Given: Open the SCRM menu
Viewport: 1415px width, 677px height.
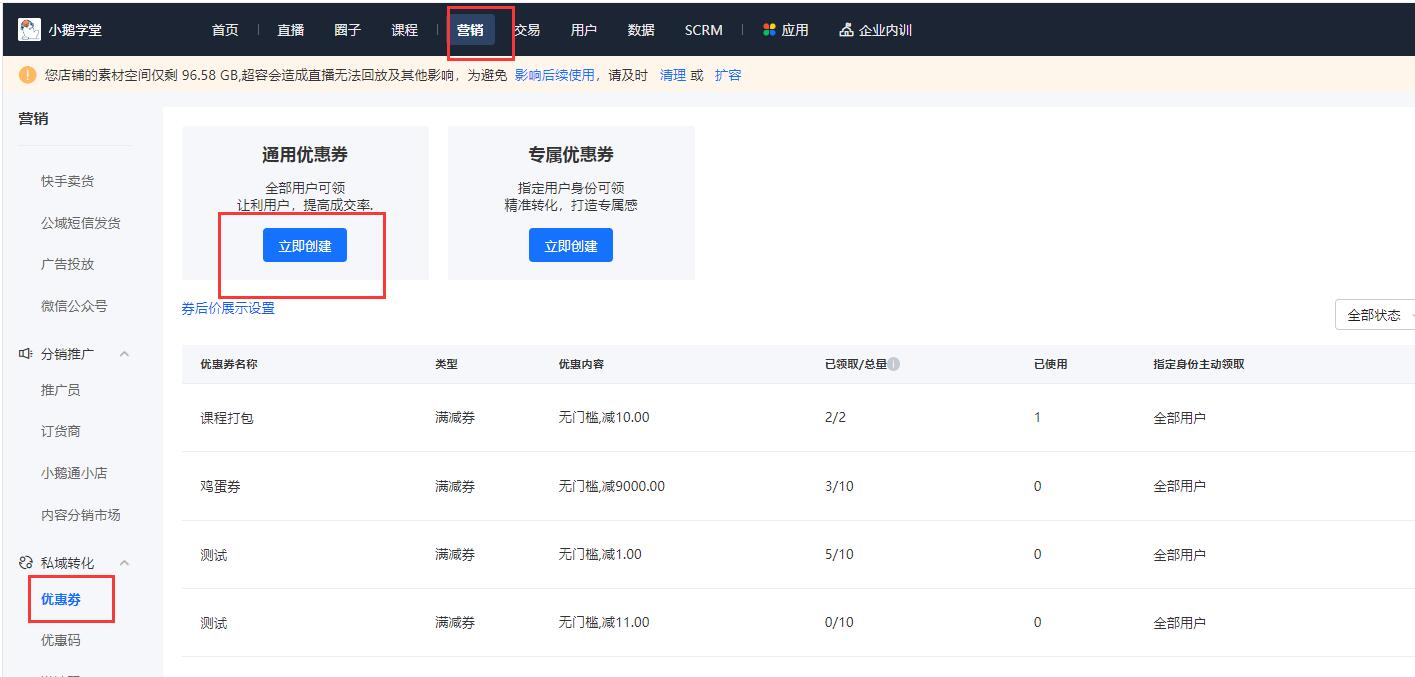Looking at the screenshot, I should tap(703, 29).
